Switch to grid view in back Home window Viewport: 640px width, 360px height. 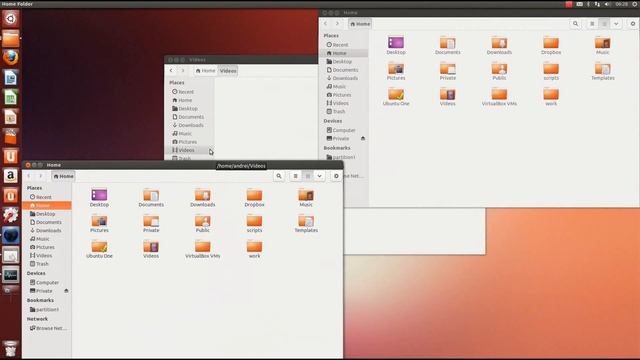604,24
